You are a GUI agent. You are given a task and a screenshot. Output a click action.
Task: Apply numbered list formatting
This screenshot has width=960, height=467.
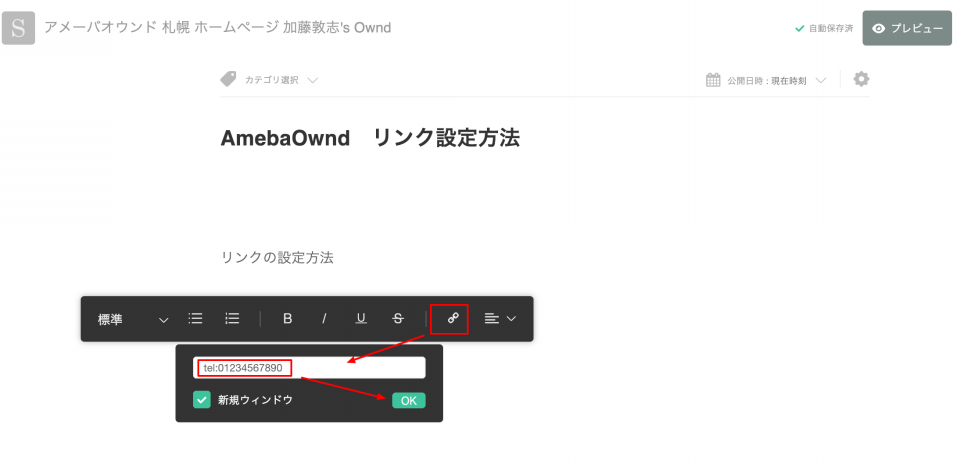click(x=232, y=318)
